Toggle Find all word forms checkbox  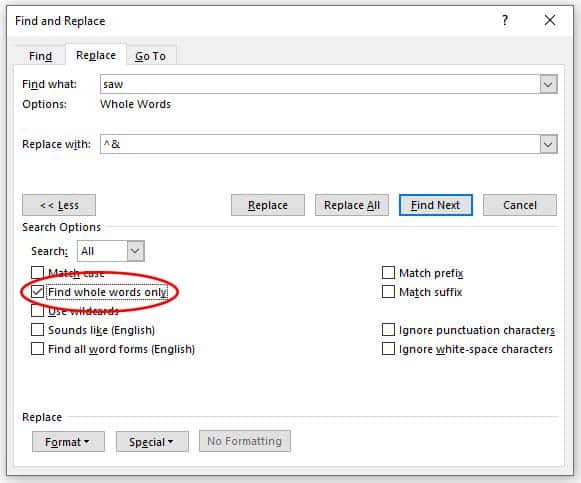click(x=37, y=349)
